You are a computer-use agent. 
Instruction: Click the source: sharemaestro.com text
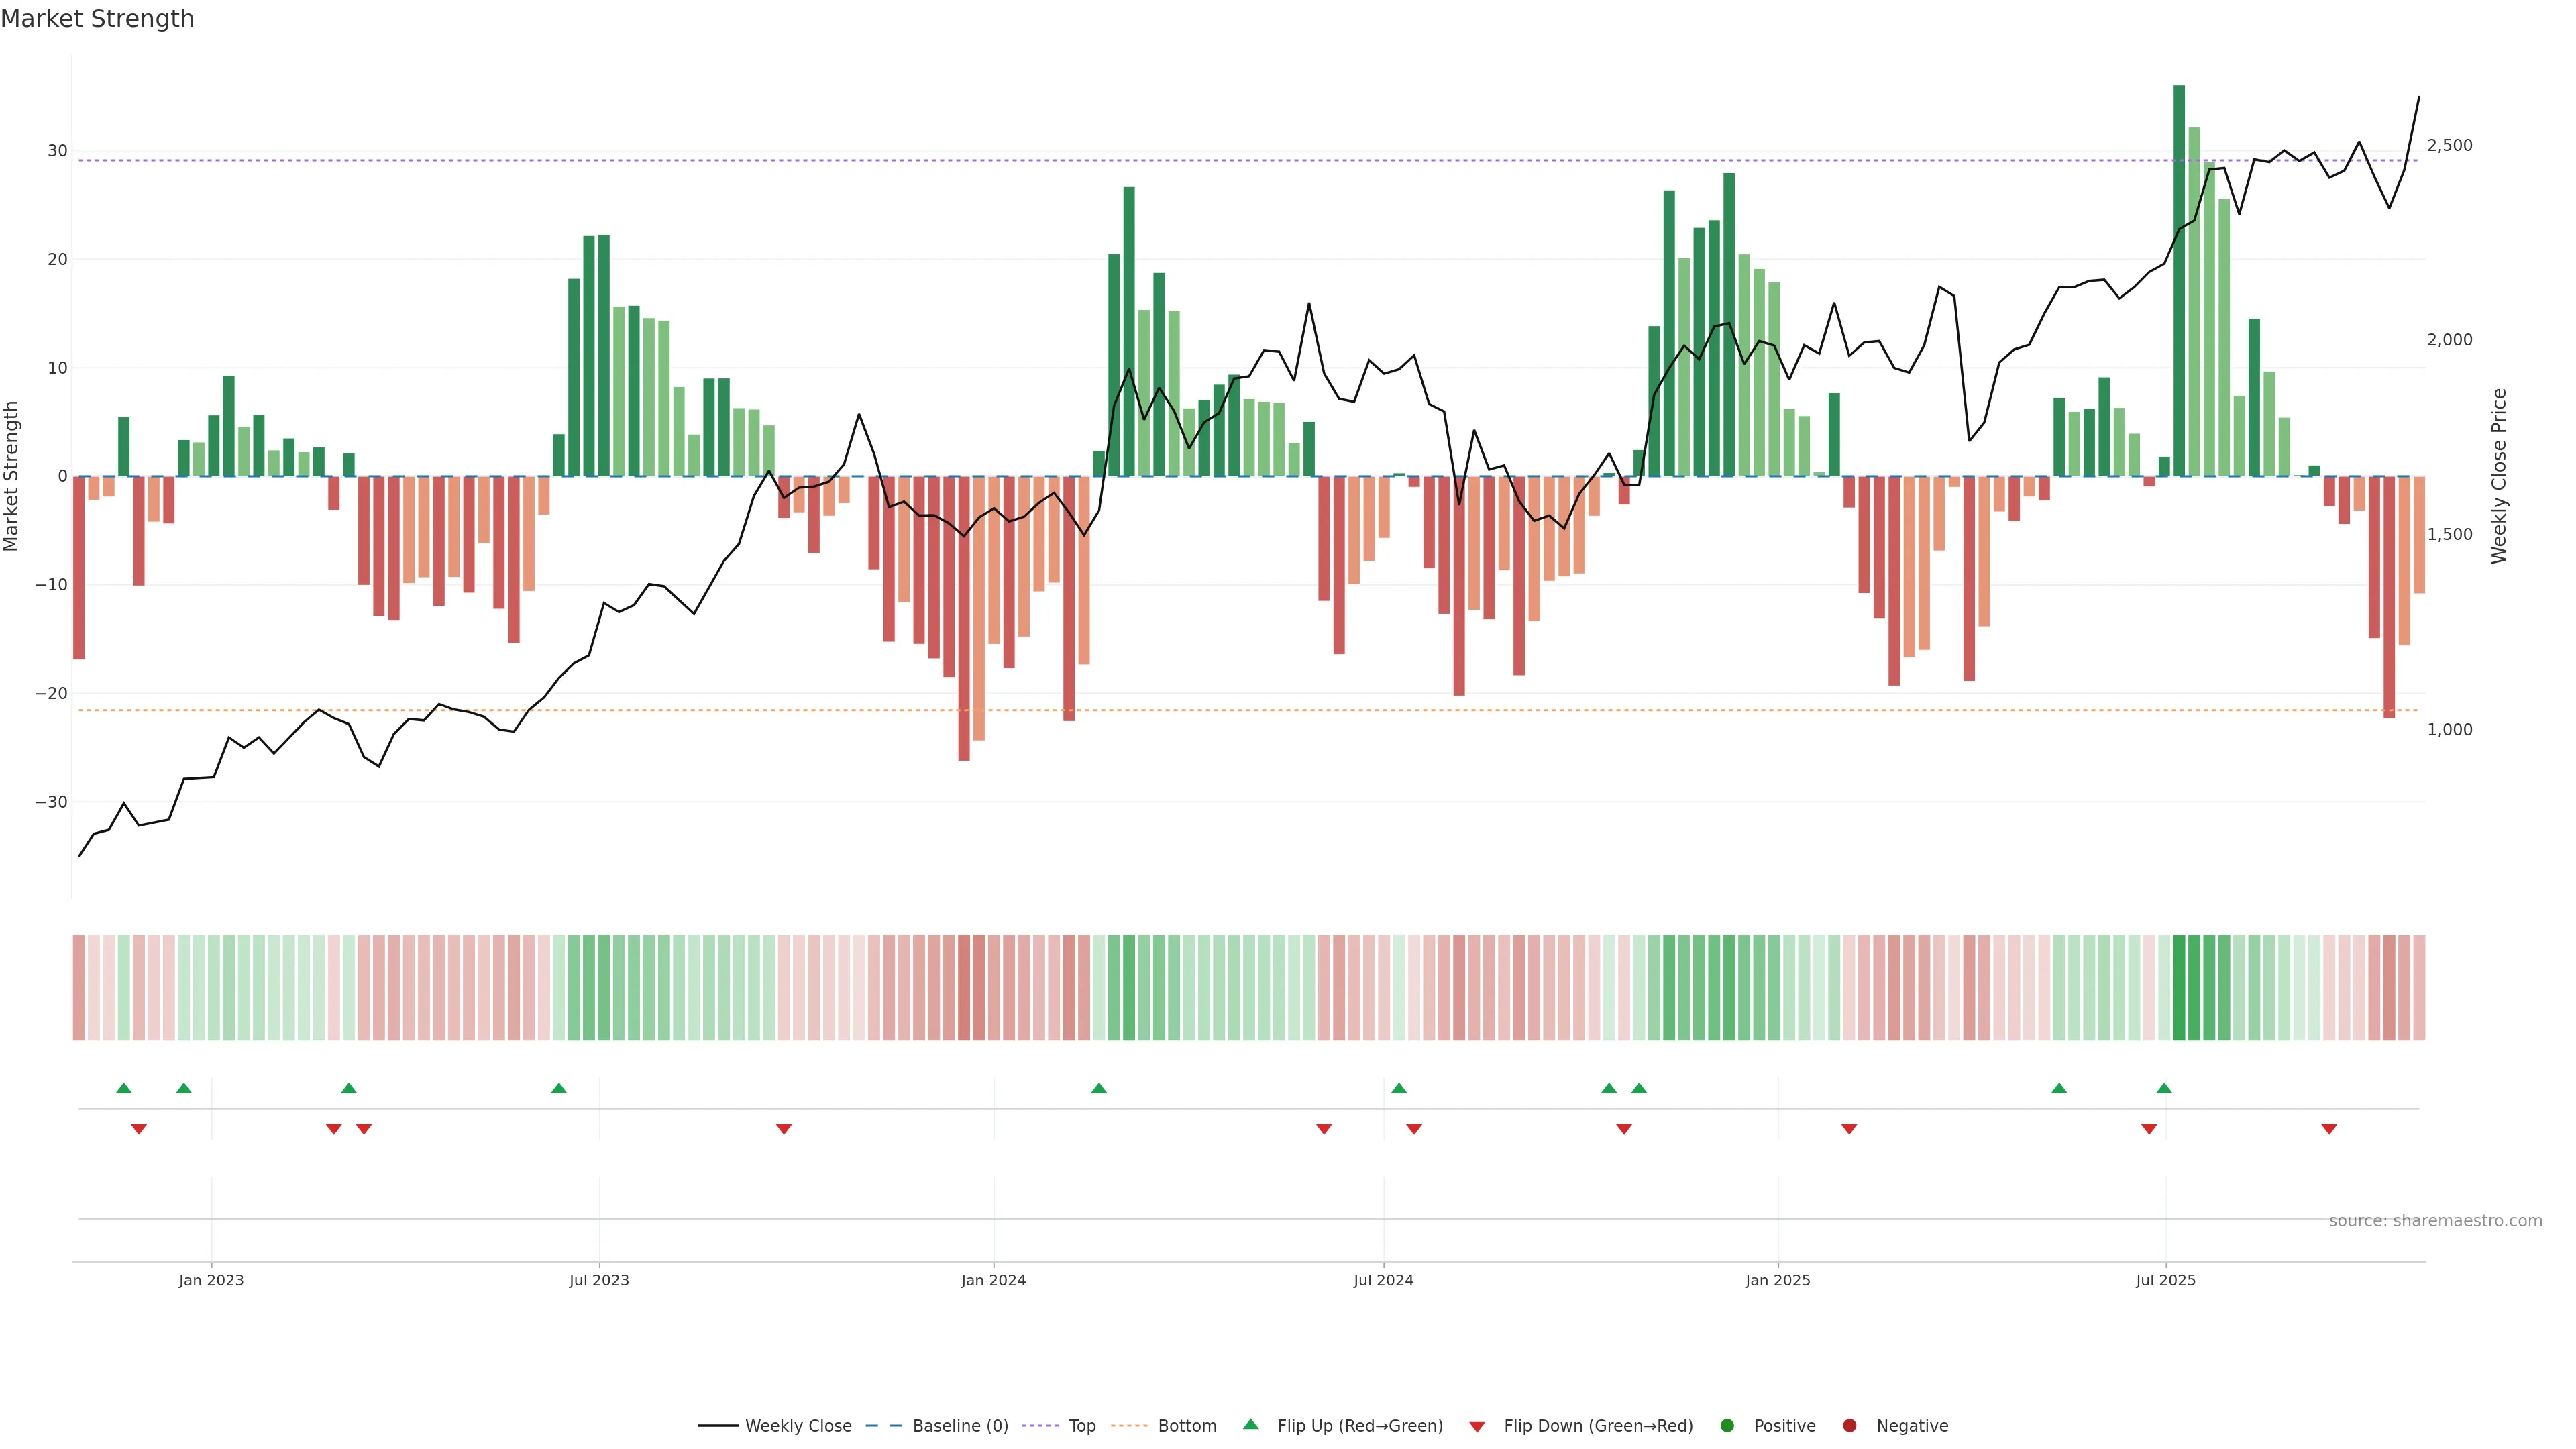point(2435,1221)
